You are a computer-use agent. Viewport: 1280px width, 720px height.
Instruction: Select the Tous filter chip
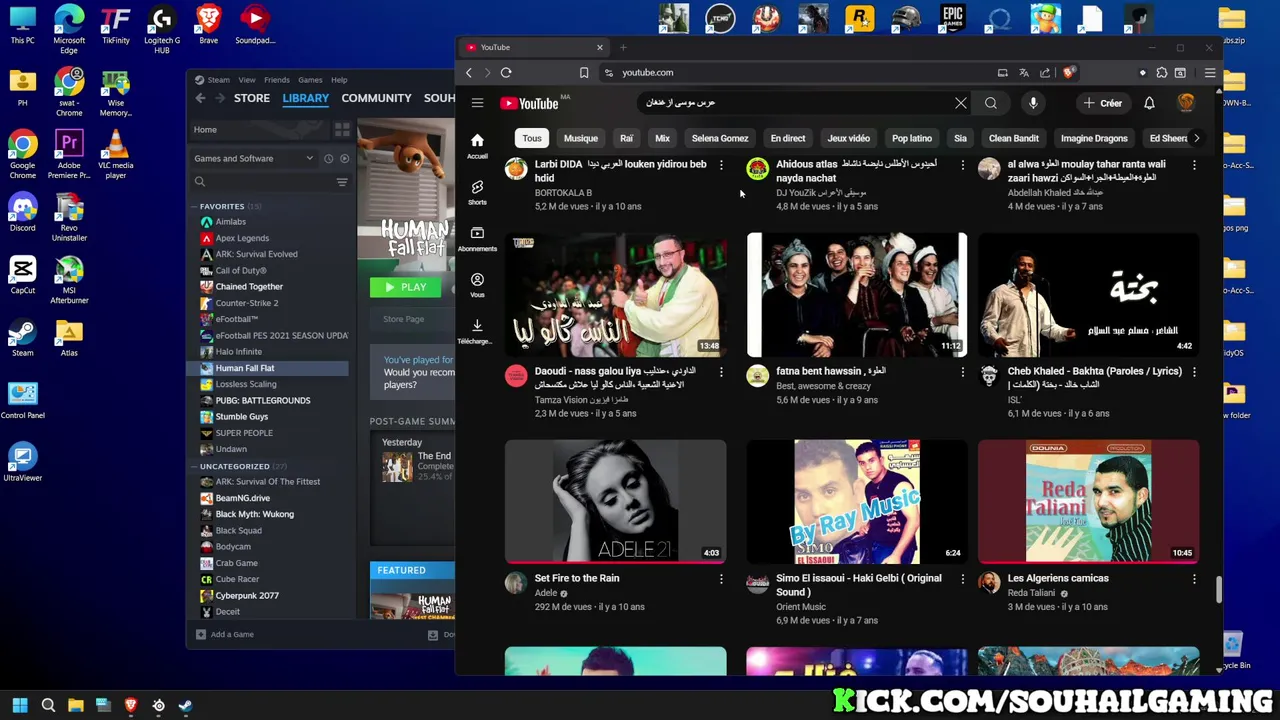coord(532,138)
